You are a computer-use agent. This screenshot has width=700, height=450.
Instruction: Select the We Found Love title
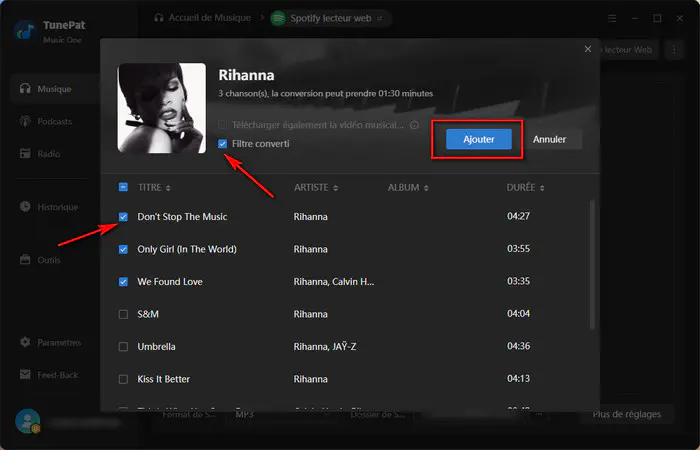tap(170, 282)
